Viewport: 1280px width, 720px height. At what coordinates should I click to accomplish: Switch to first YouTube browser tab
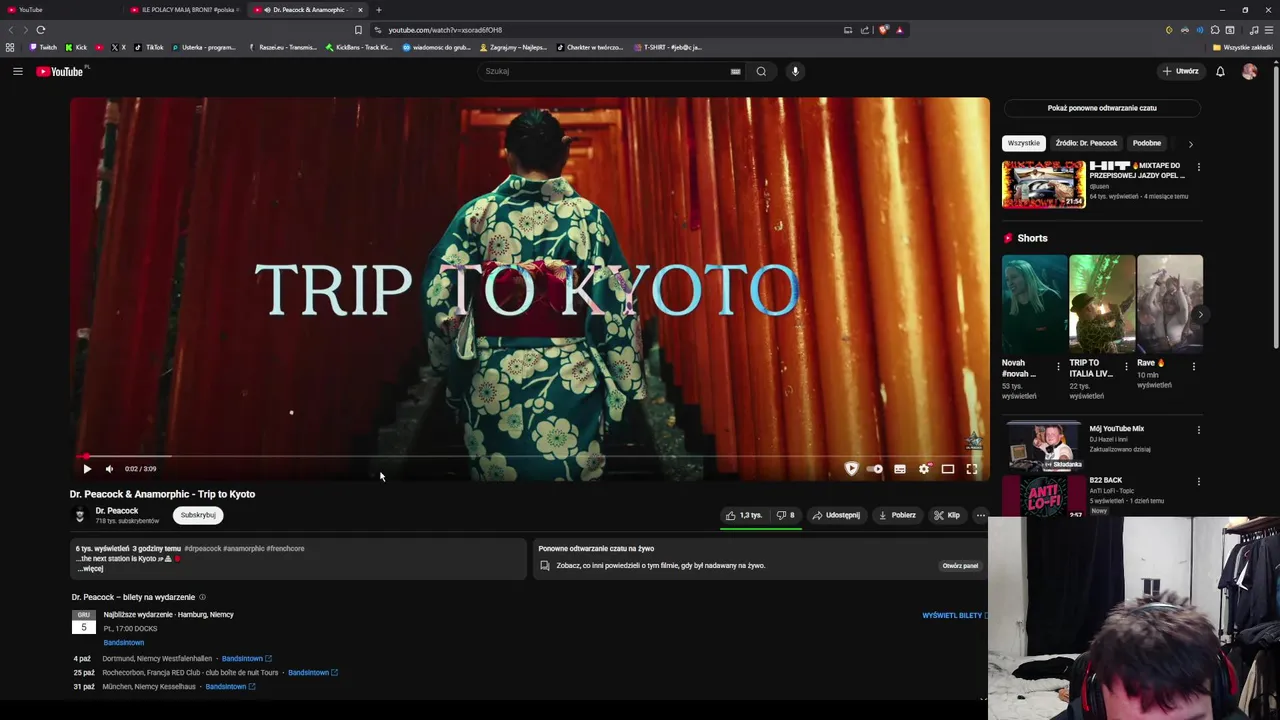[x=60, y=10]
